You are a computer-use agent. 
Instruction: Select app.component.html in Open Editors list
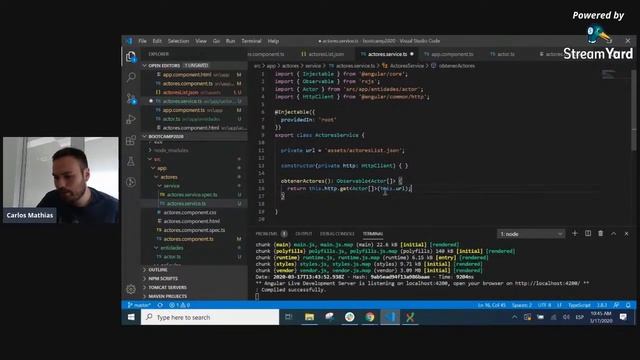pos(187,75)
